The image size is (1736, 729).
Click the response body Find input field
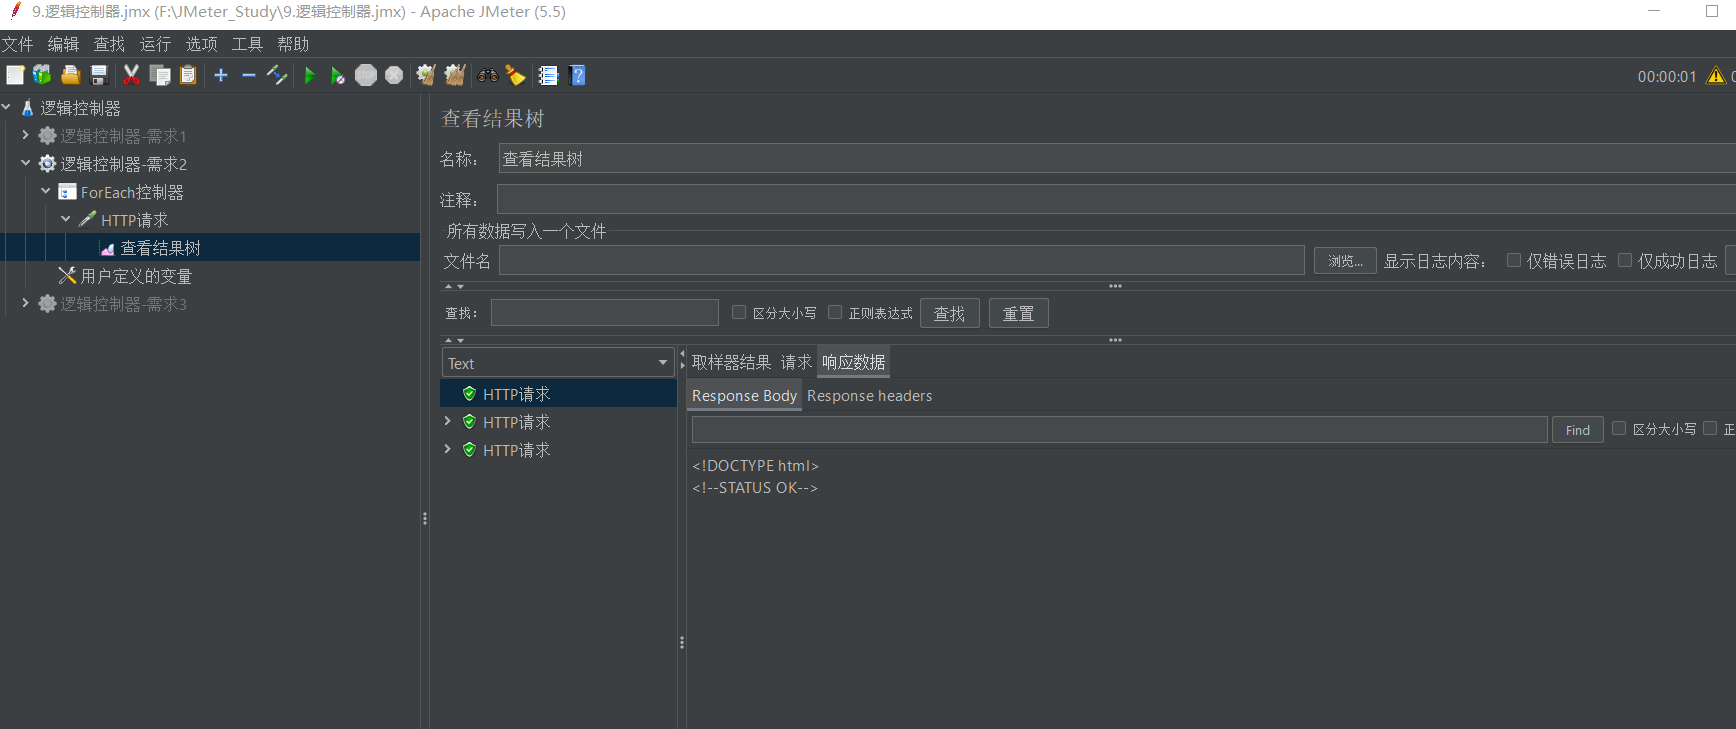(1120, 430)
